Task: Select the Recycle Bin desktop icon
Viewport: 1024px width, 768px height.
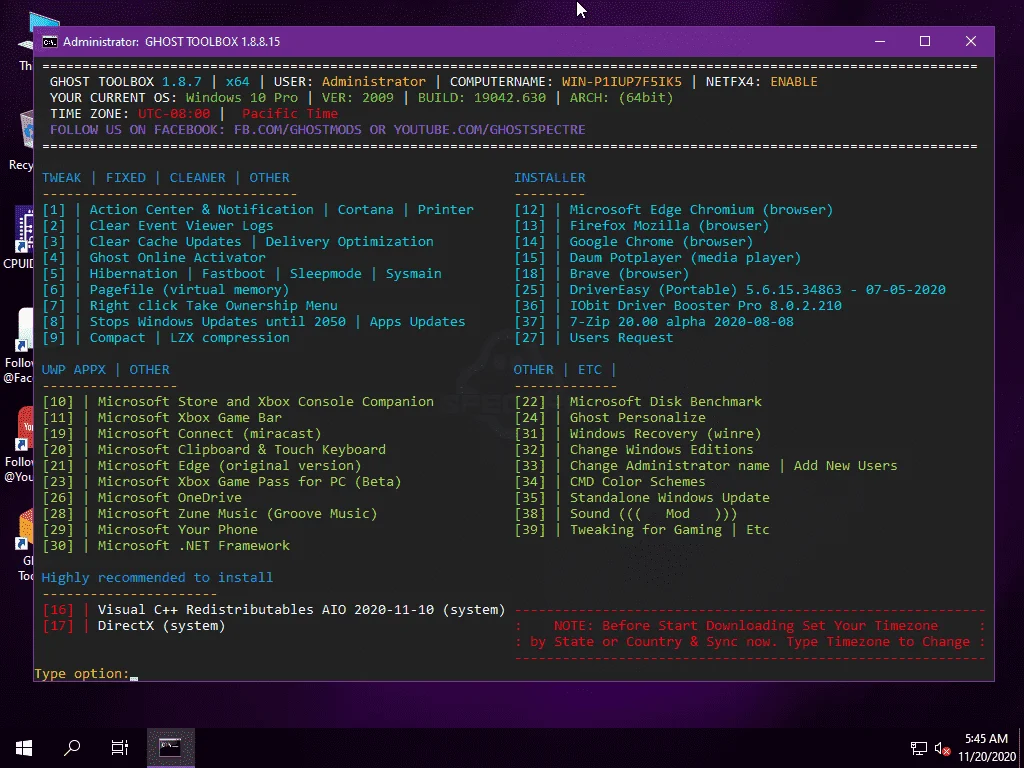Action: [x=22, y=140]
